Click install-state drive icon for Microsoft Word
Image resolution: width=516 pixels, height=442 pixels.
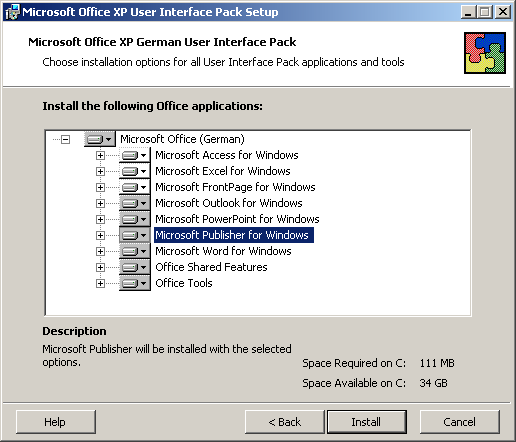(135, 251)
